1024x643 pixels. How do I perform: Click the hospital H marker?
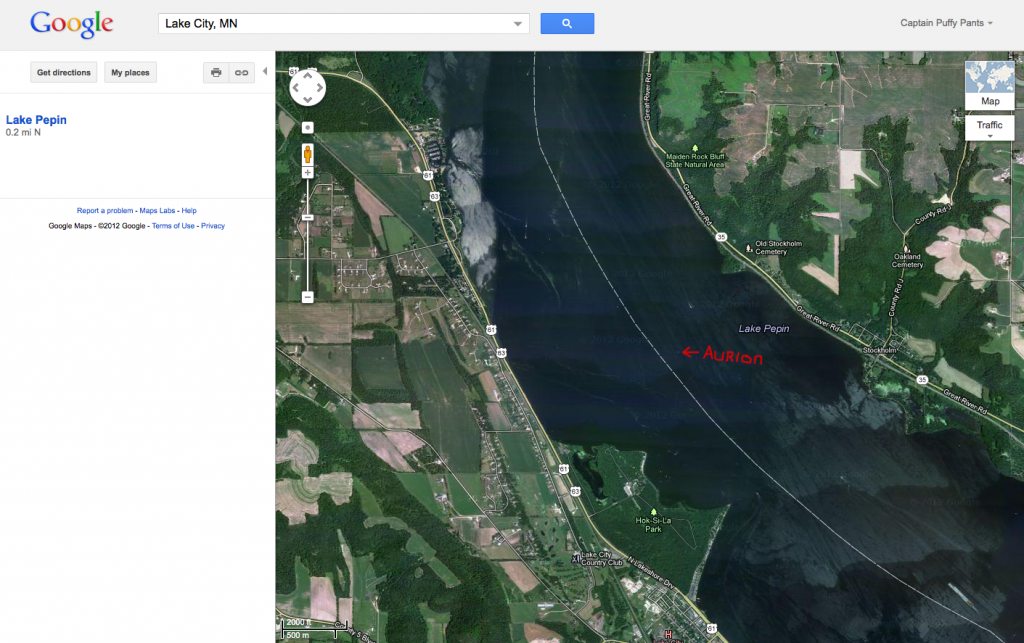[668, 634]
